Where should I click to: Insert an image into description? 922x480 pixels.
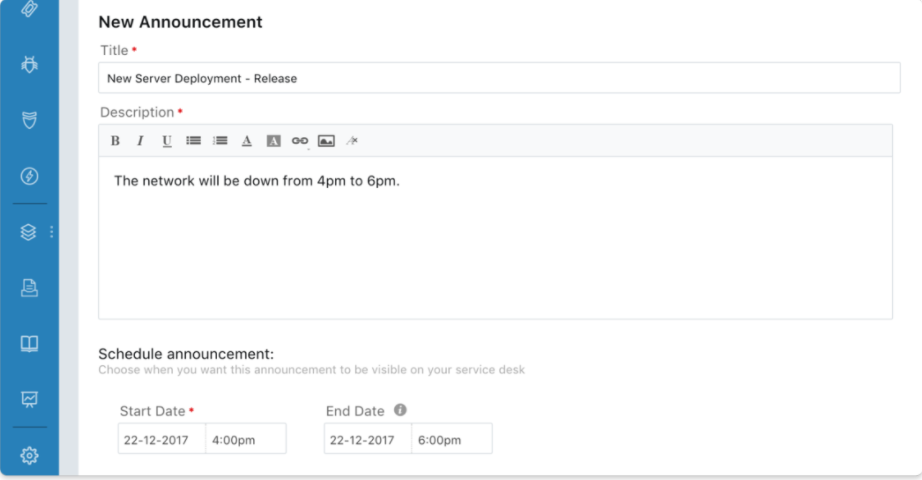(326, 141)
